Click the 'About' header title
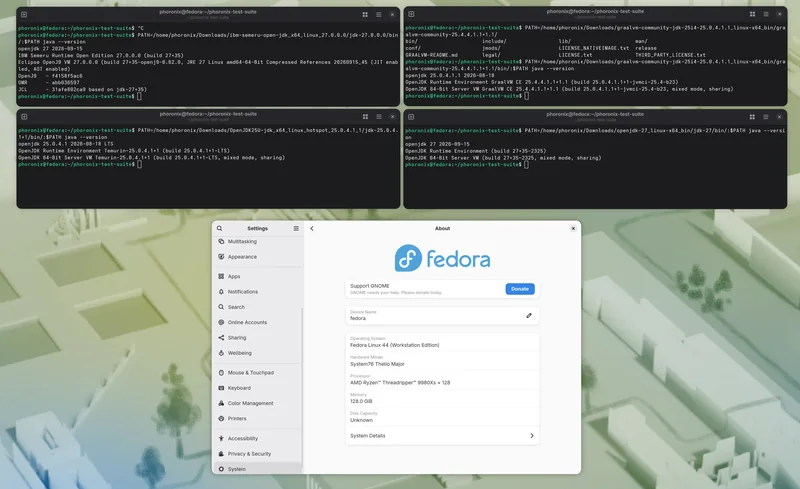The image size is (800, 489). 442,228
